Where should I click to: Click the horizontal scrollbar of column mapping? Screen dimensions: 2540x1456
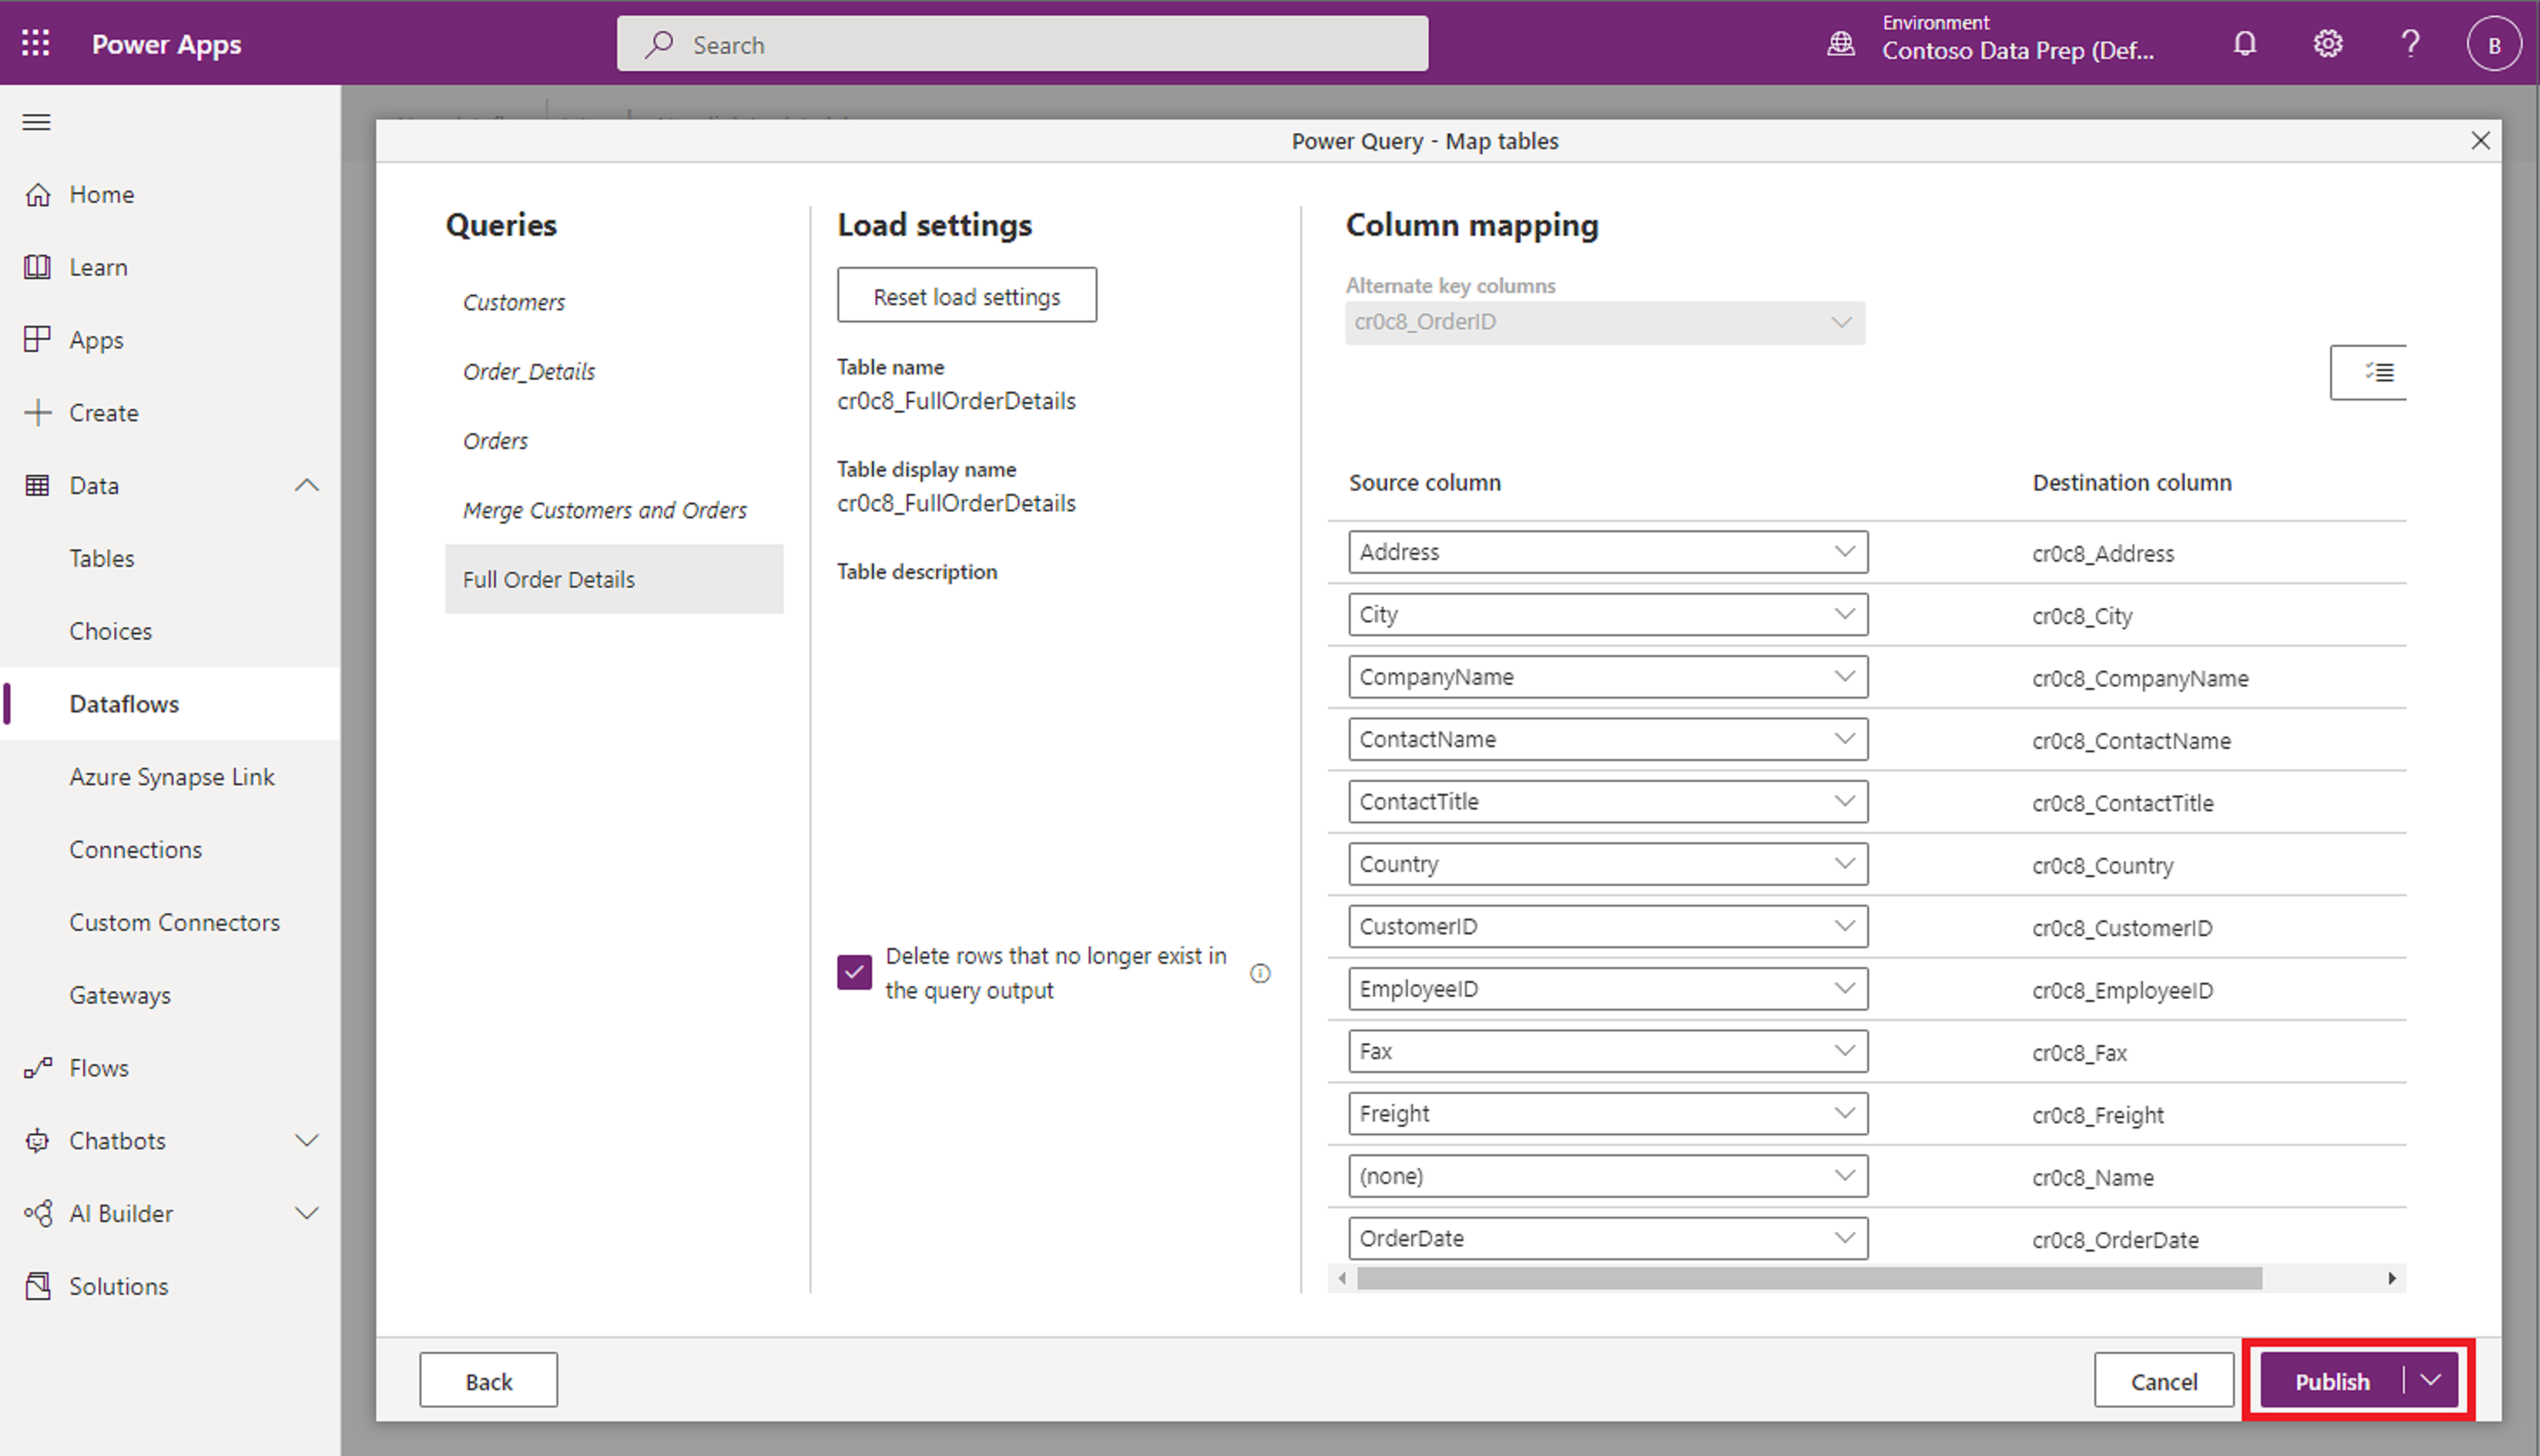(1808, 1278)
